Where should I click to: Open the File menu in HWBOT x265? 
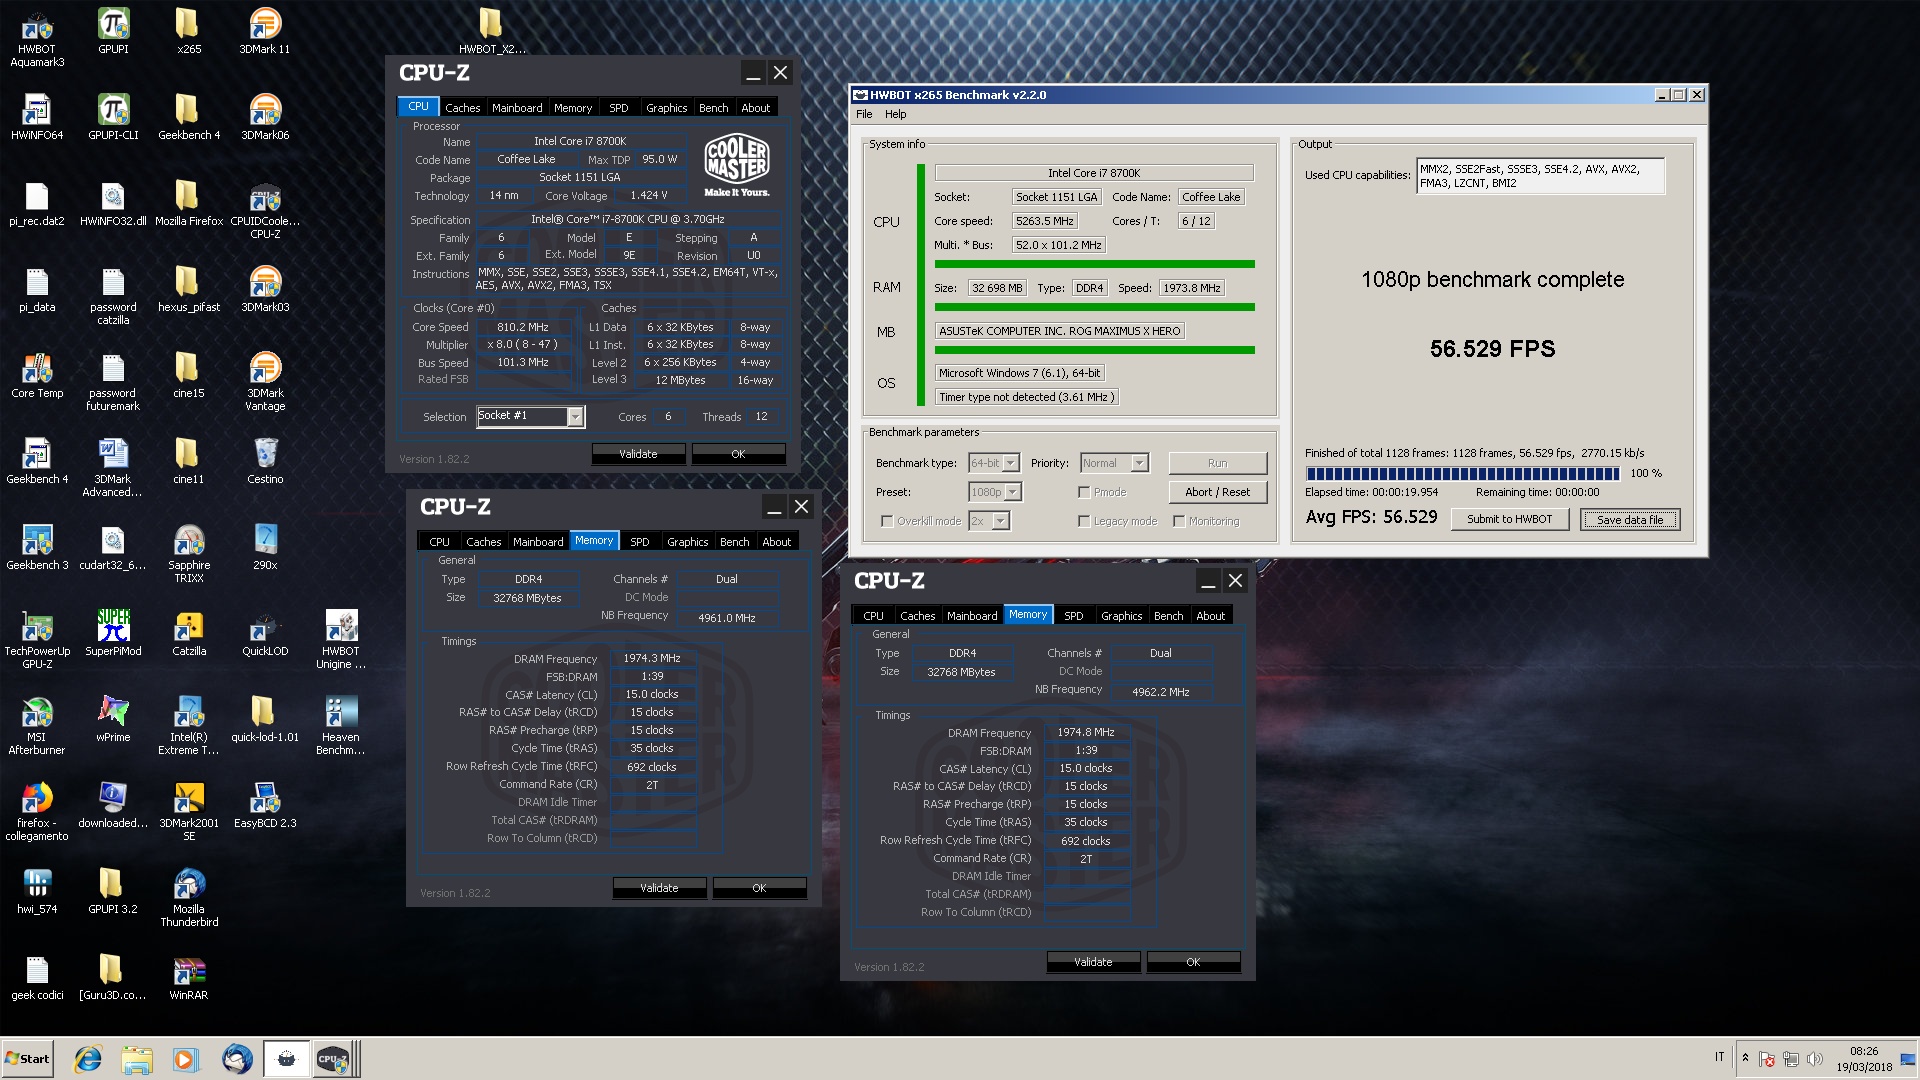[864, 114]
